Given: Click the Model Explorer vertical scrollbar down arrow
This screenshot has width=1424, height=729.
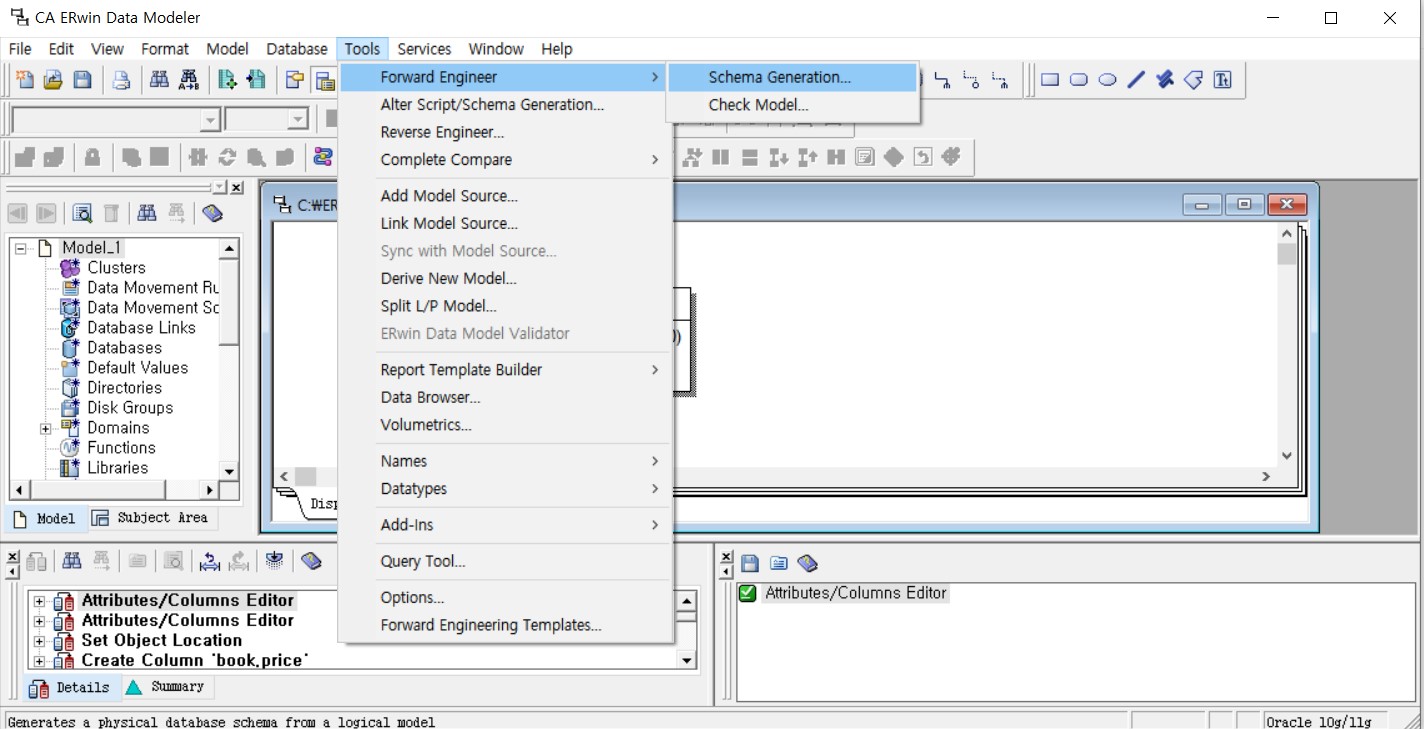Looking at the screenshot, I should pyautogui.click(x=229, y=470).
